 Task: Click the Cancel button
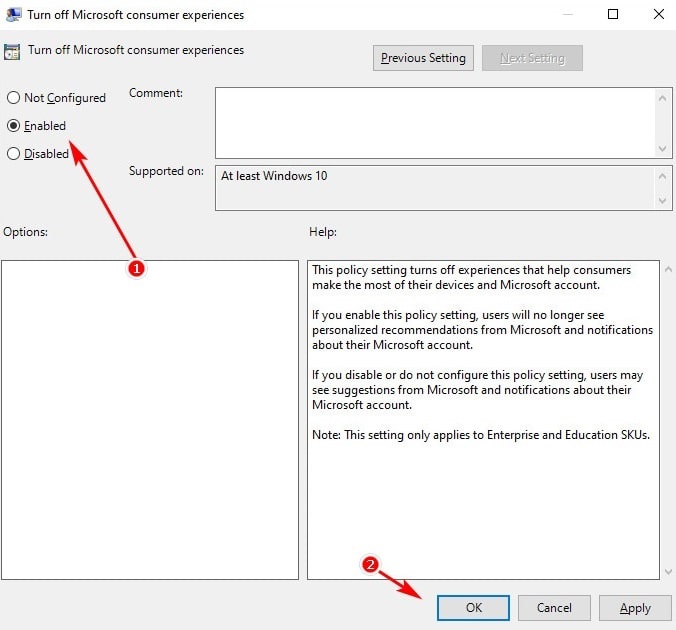[x=554, y=608]
